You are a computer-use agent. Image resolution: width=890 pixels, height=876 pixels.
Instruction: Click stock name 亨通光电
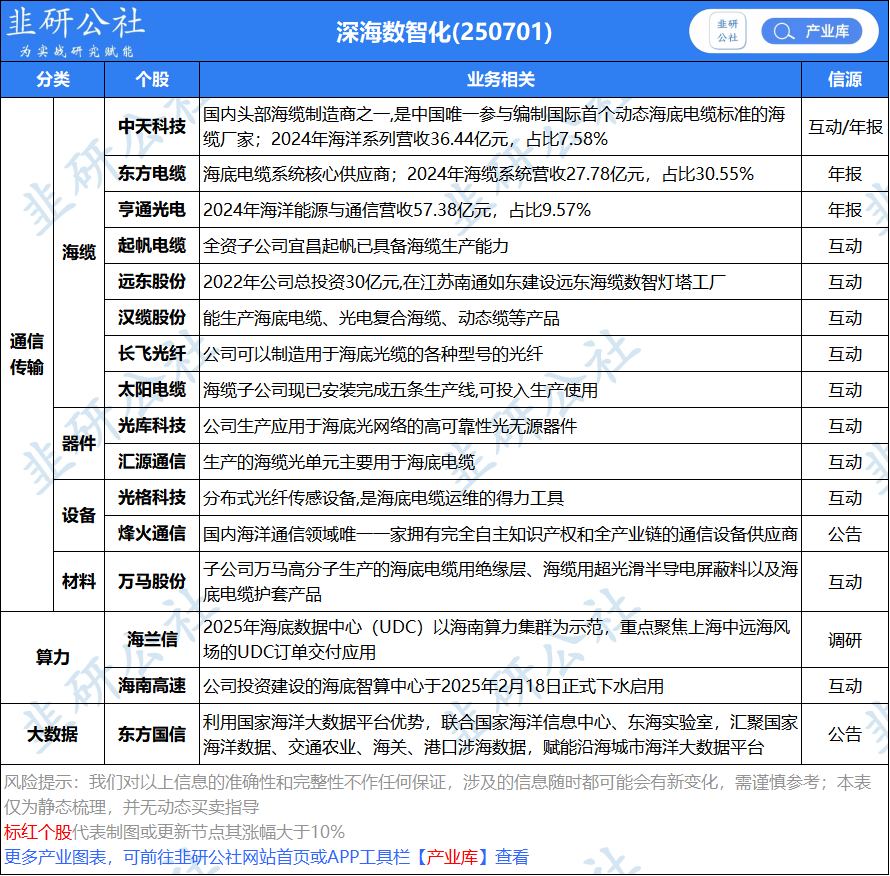152,210
